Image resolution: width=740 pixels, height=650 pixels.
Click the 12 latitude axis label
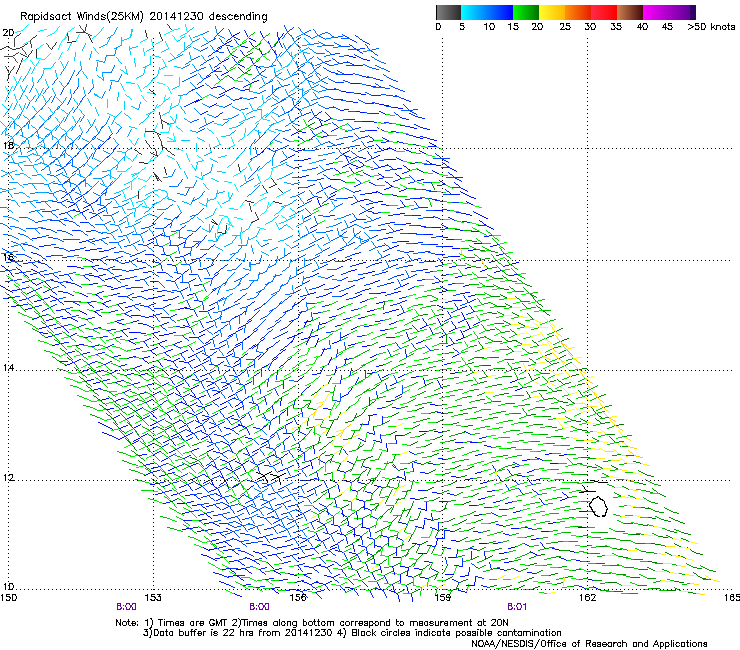(x=8, y=478)
